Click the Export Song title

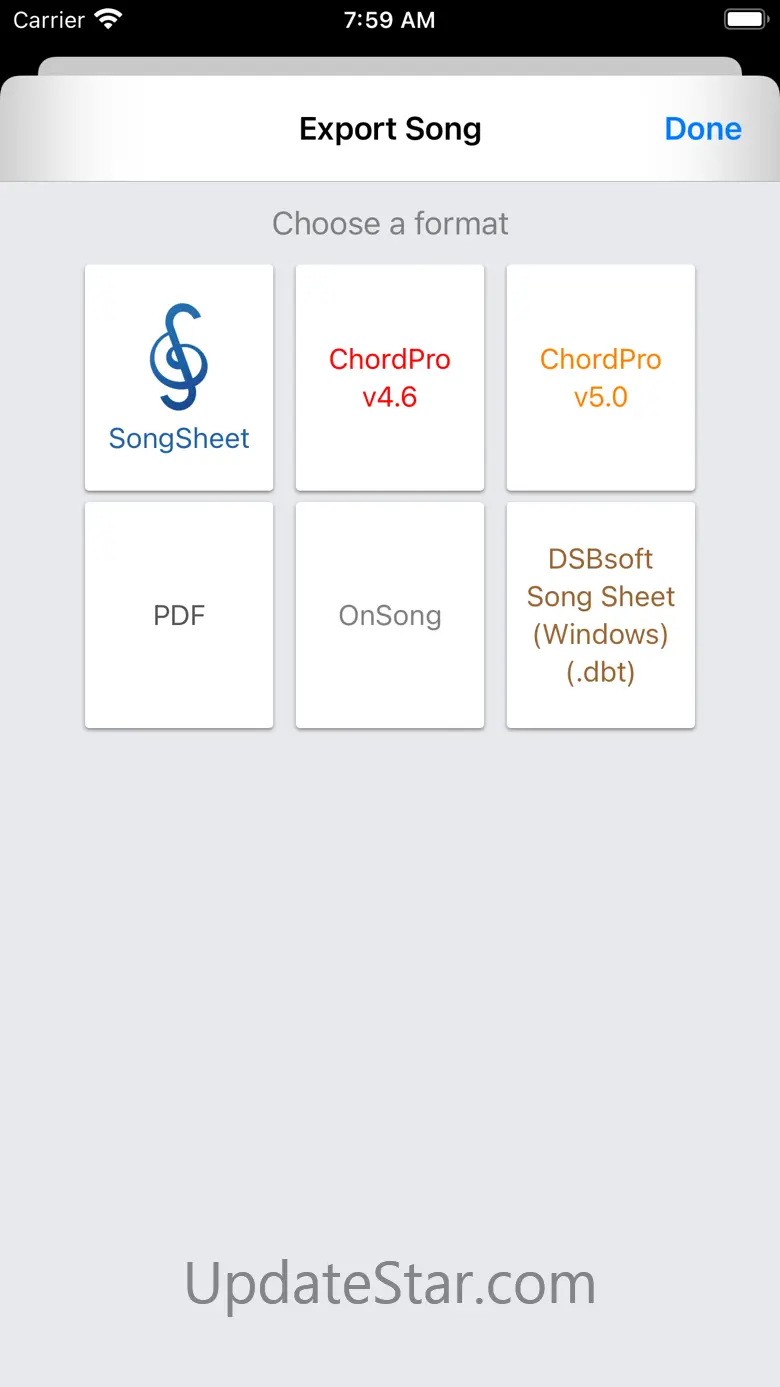coord(390,129)
